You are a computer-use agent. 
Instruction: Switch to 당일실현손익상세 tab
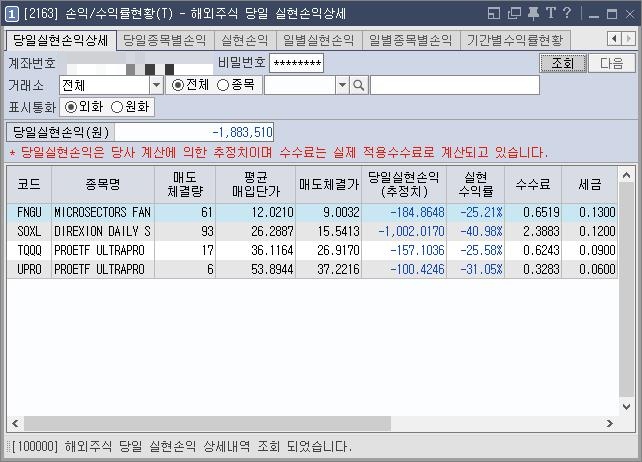pyautogui.click(x=61, y=40)
